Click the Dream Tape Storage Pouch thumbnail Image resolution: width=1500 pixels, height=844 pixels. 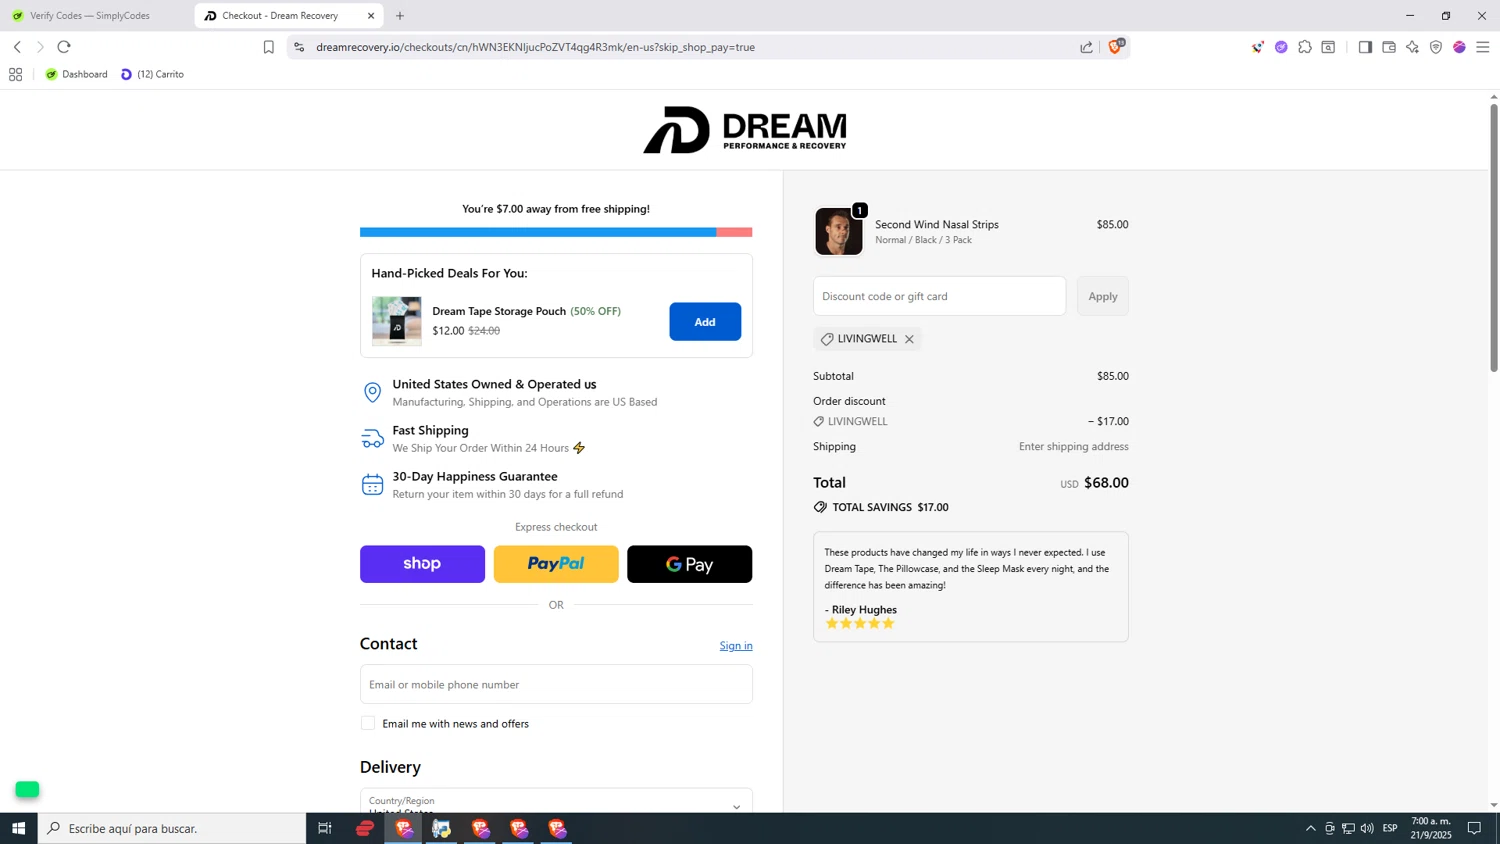tap(397, 321)
